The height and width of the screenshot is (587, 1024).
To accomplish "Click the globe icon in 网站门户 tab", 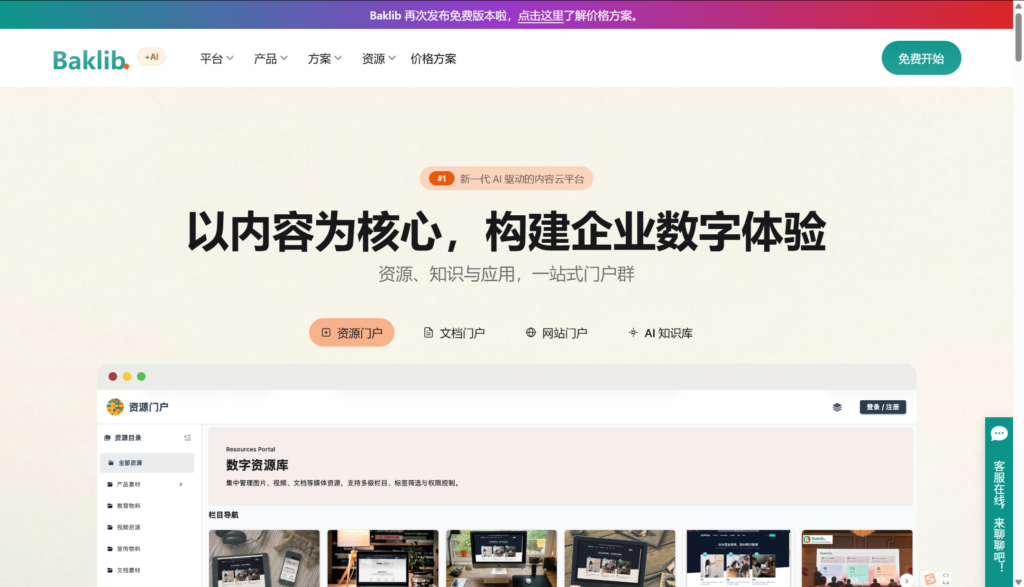I will [x=531, y=332].
